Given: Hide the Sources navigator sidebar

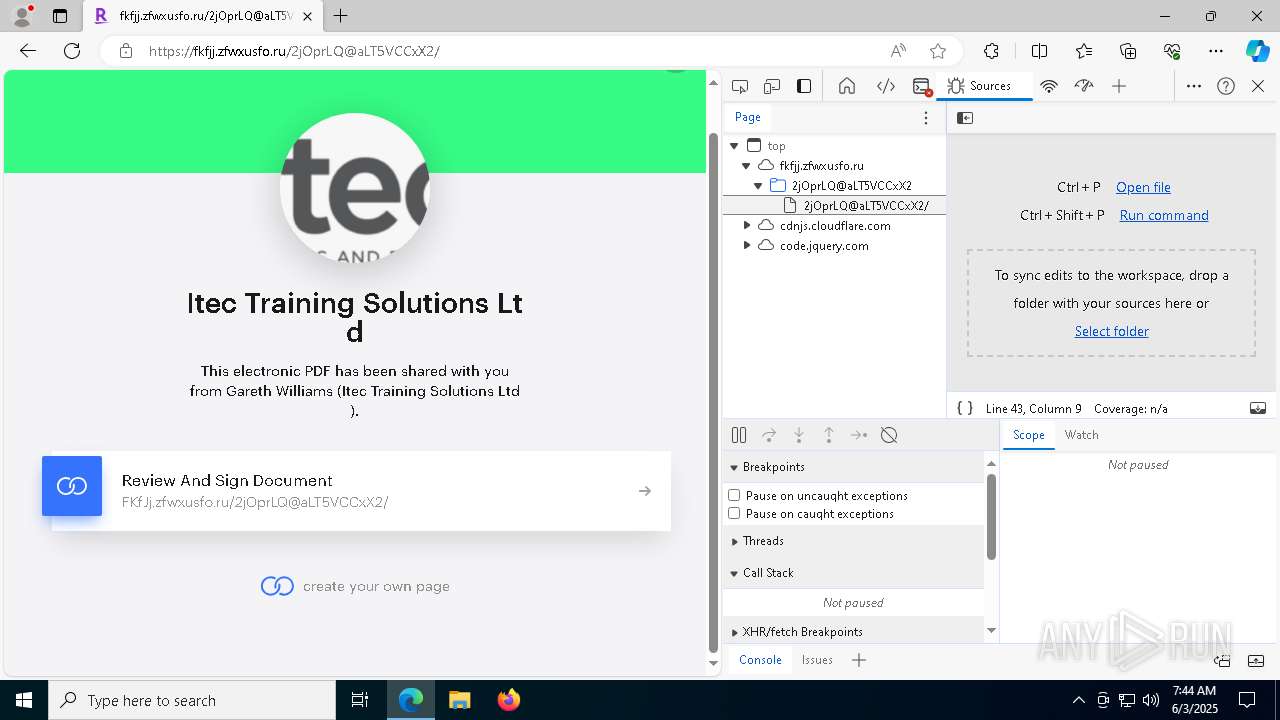Looking at the screenshot, I should pos(965,118).
